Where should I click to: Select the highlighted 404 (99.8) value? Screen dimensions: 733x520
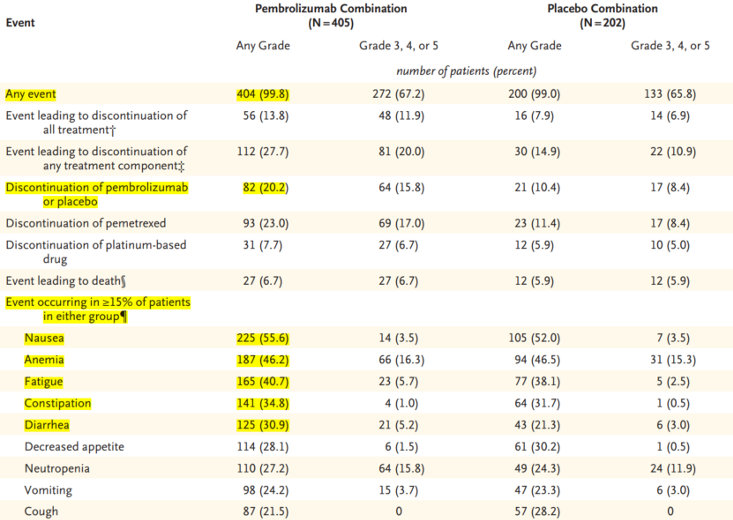262,95
